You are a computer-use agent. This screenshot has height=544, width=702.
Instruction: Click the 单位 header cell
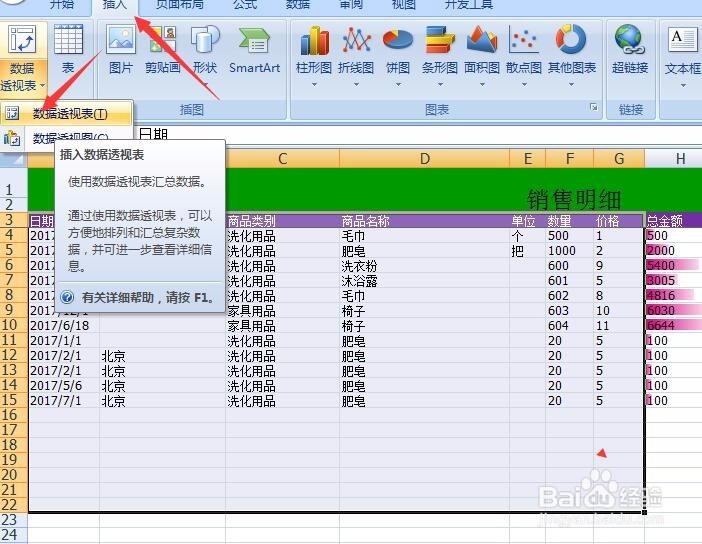click(x=528, y=220)
